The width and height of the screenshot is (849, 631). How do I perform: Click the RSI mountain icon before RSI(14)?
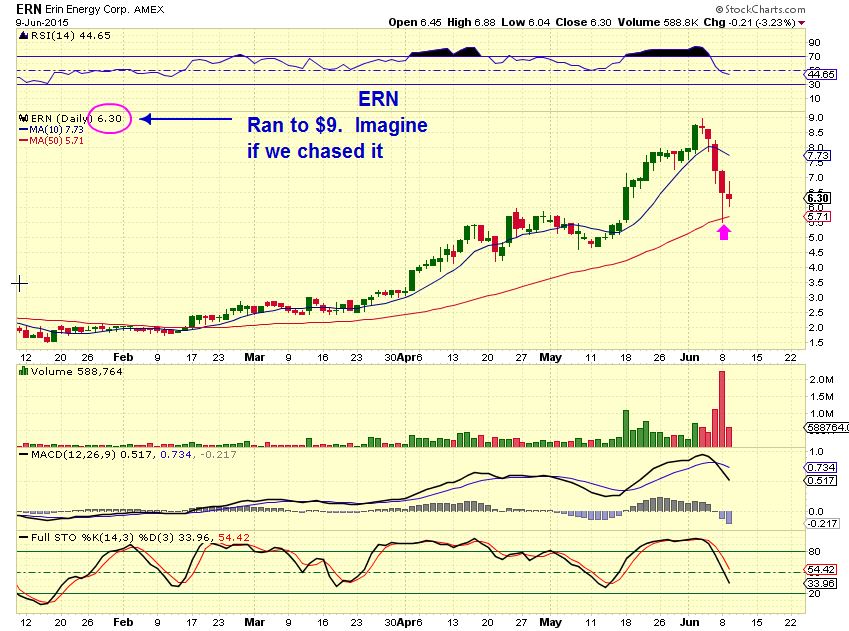pos(23,36)
